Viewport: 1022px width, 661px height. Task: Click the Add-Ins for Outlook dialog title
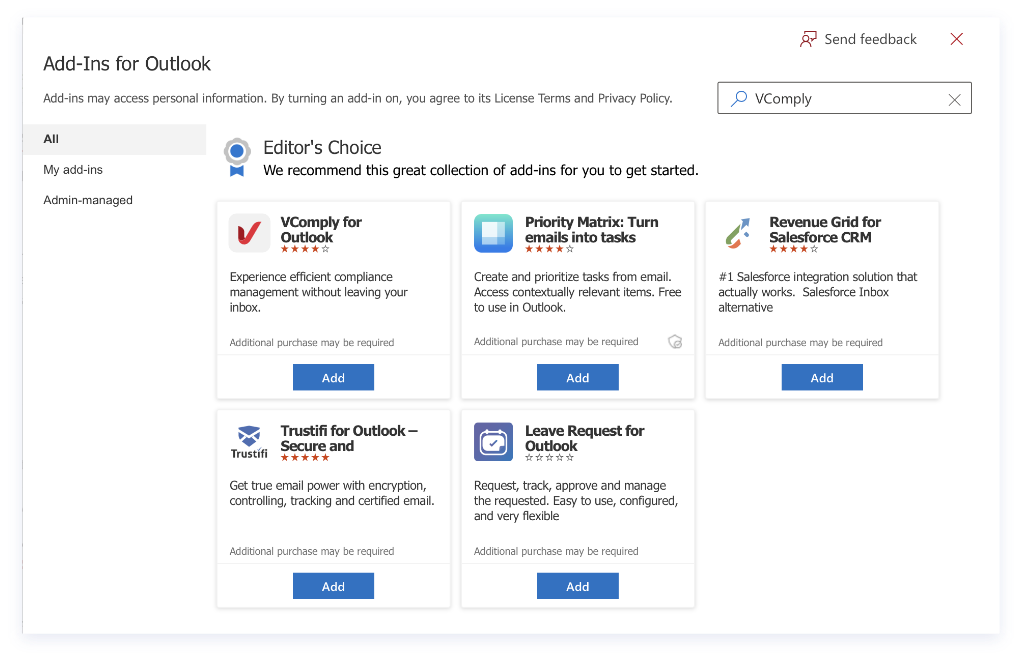click(127, 64)
